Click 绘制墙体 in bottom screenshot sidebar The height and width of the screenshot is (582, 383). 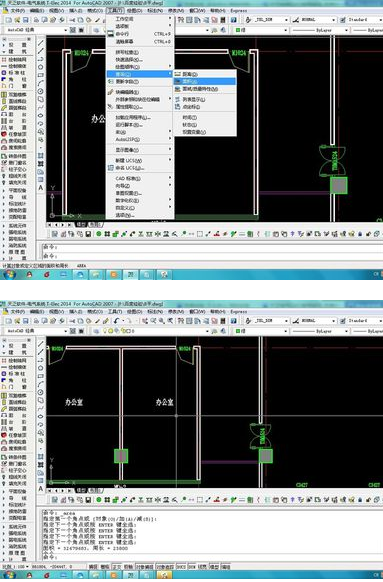click(15, 367)
